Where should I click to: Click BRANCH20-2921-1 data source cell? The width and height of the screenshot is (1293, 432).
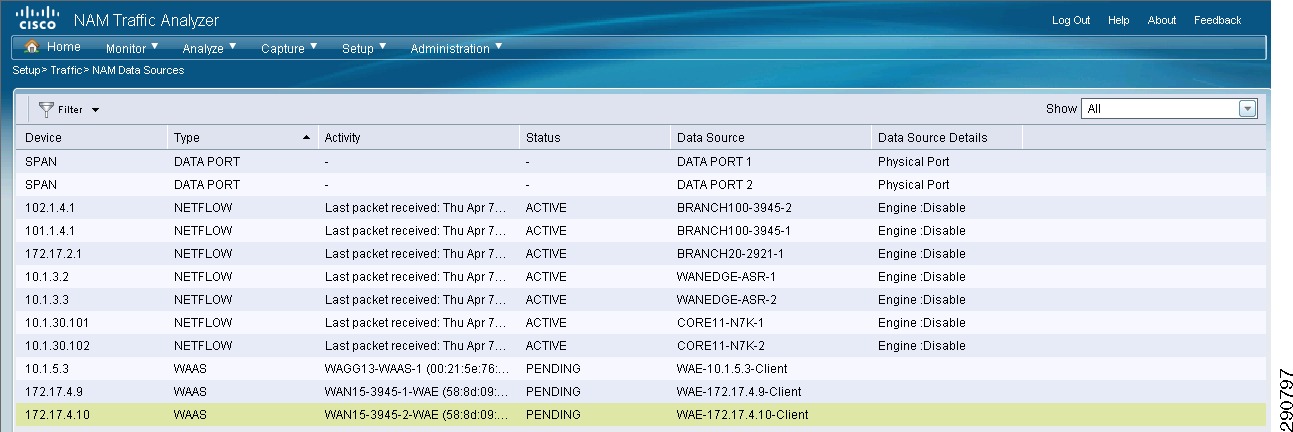tap(730, 253)
